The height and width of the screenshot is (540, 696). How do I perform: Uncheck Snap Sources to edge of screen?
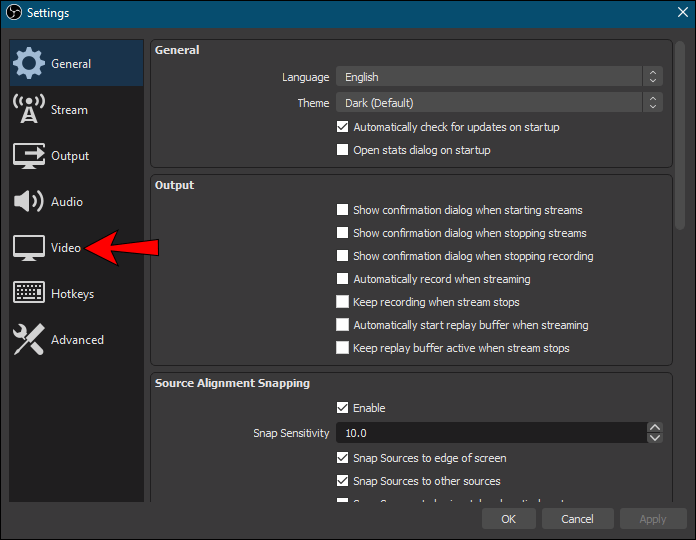point(343,458)
